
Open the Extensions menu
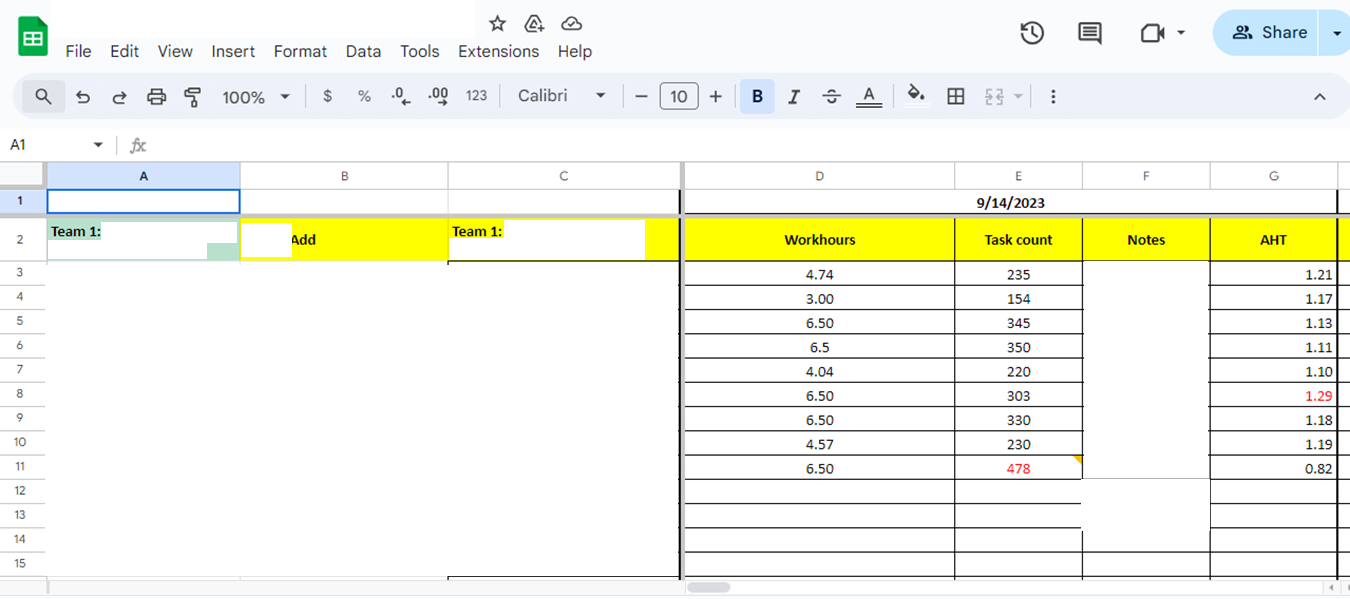coord(498,51)
